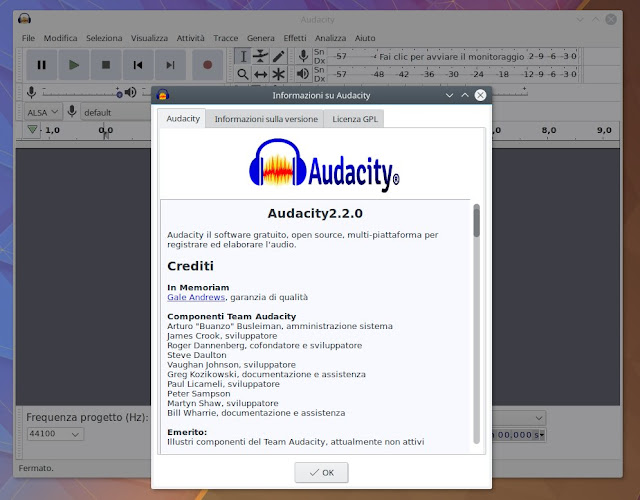Open the 00,000 s time format arrow
This screenshot has height=500, width=640.
tap(542, 435)
